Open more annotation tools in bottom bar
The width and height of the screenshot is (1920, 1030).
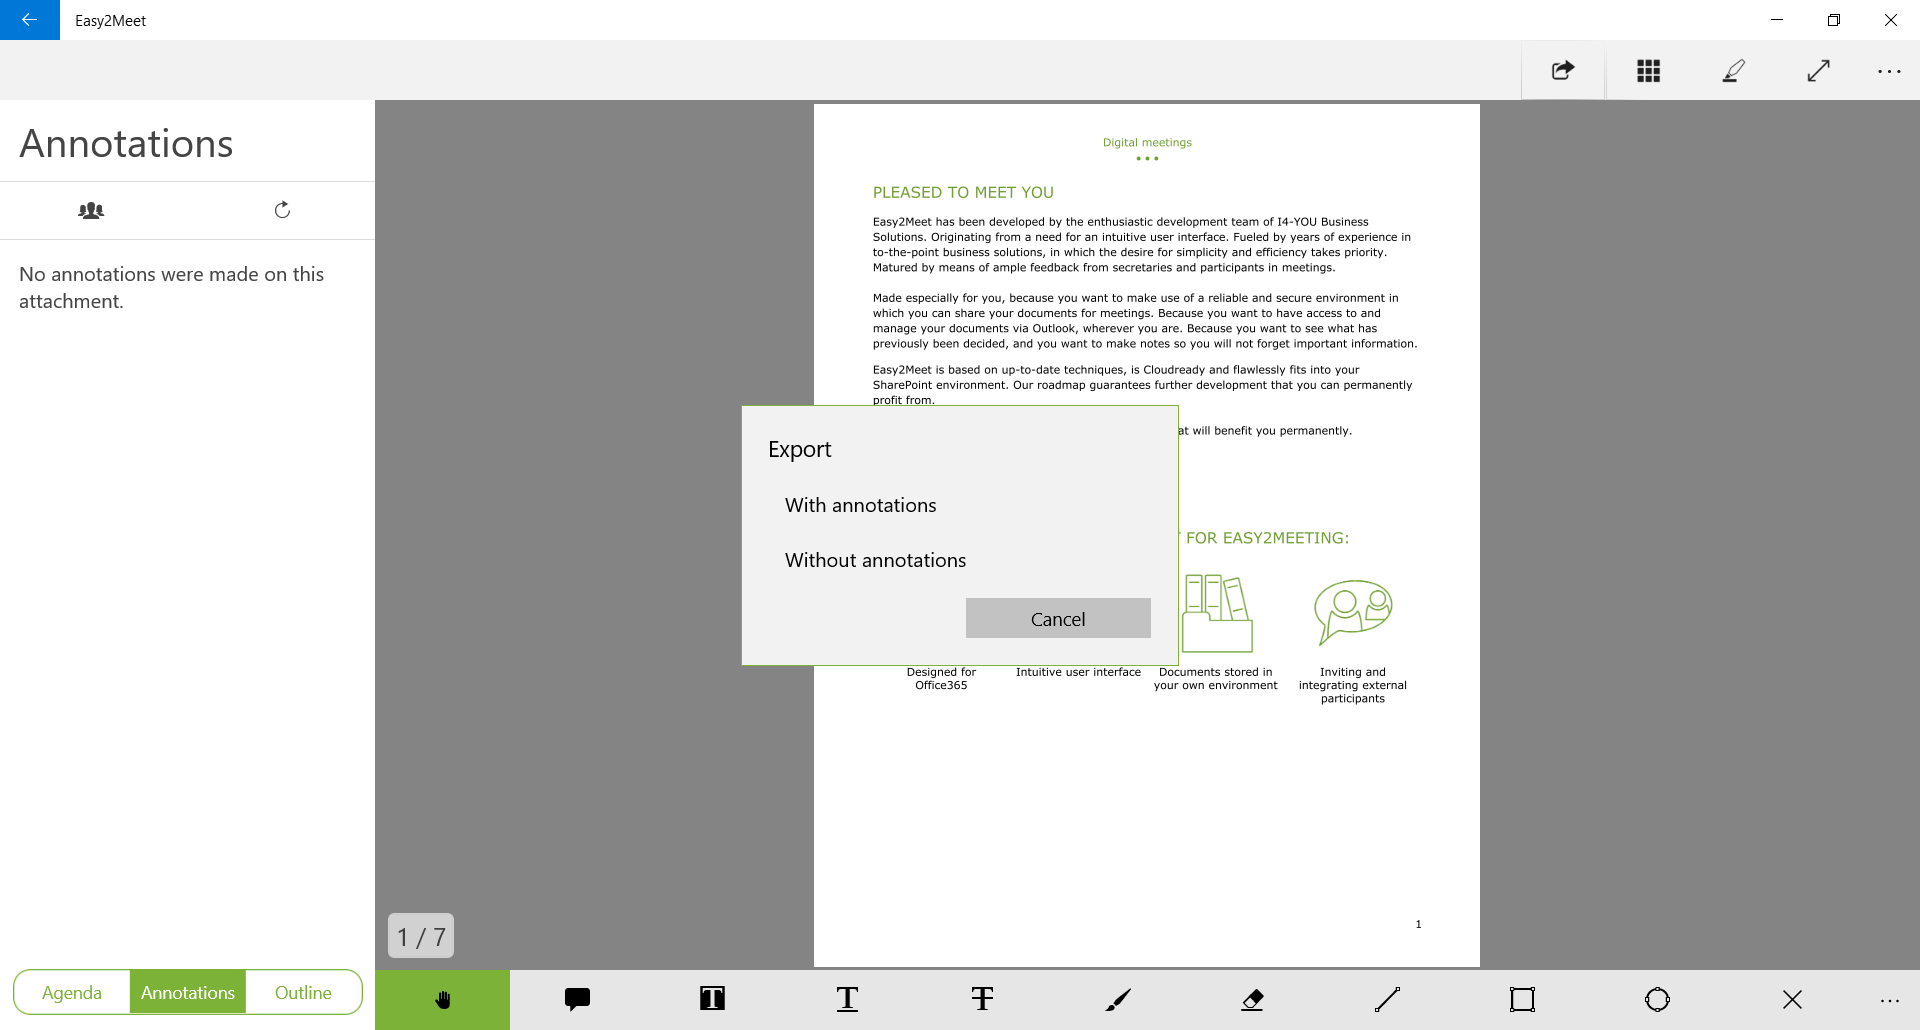point(1889,999)
